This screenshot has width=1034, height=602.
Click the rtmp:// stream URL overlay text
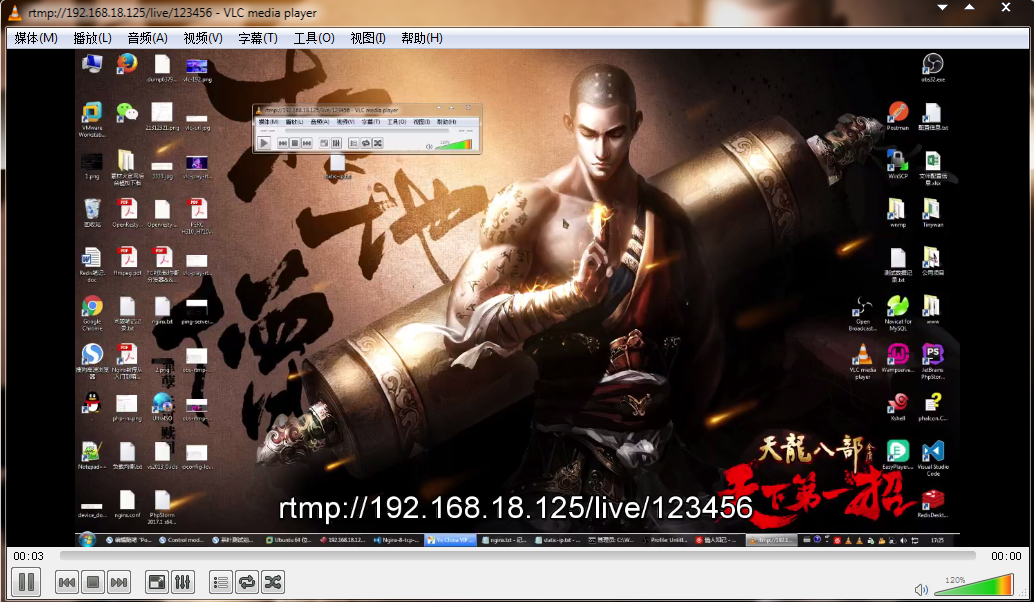pyautogui.click(x=516, y=508)
